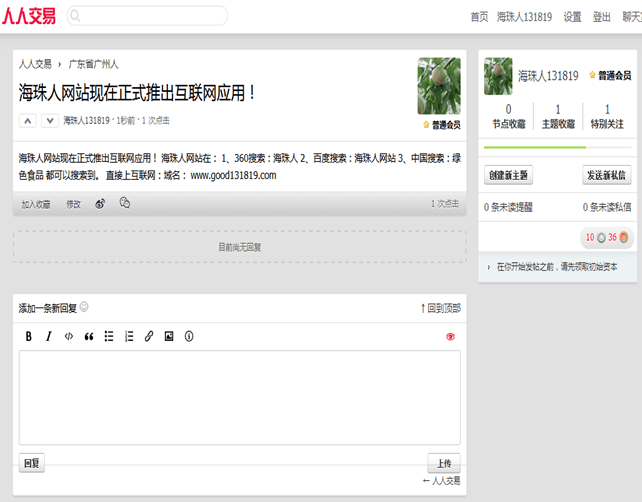Click the 创建新主题 button
The width and height of the screenshot is (642, 502).
[x=508, y=175]
